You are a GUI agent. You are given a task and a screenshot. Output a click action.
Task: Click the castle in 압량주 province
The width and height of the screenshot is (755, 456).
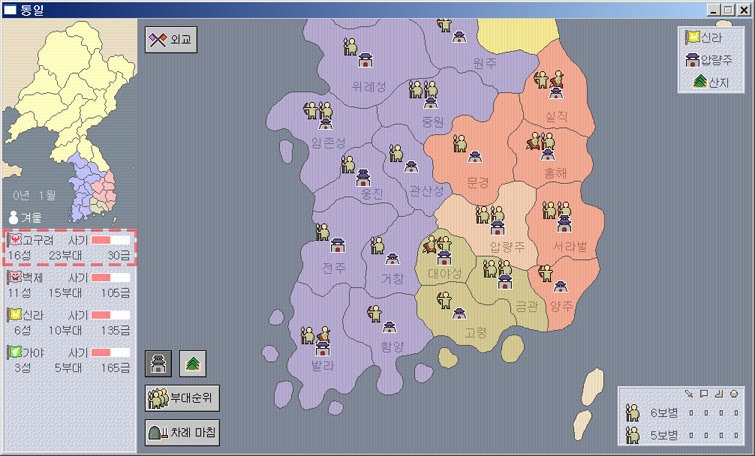coord(497,228)
